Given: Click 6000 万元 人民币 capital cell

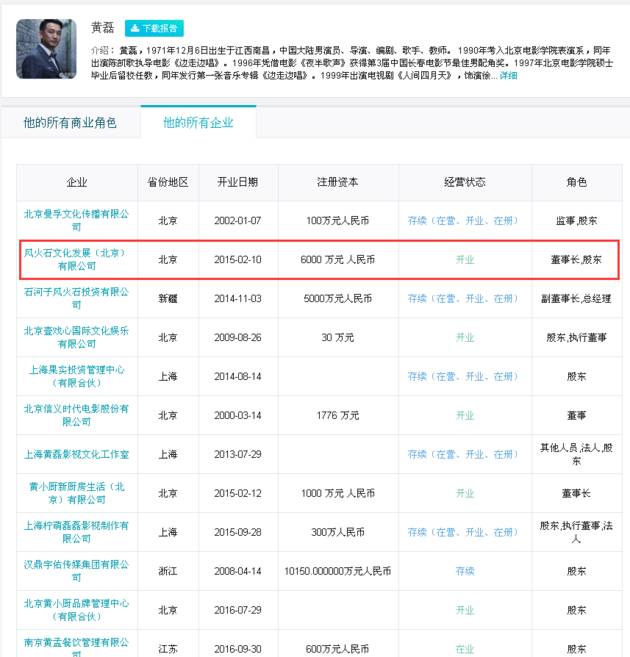Looking at the screenshot, I should (x=338, y=259).
